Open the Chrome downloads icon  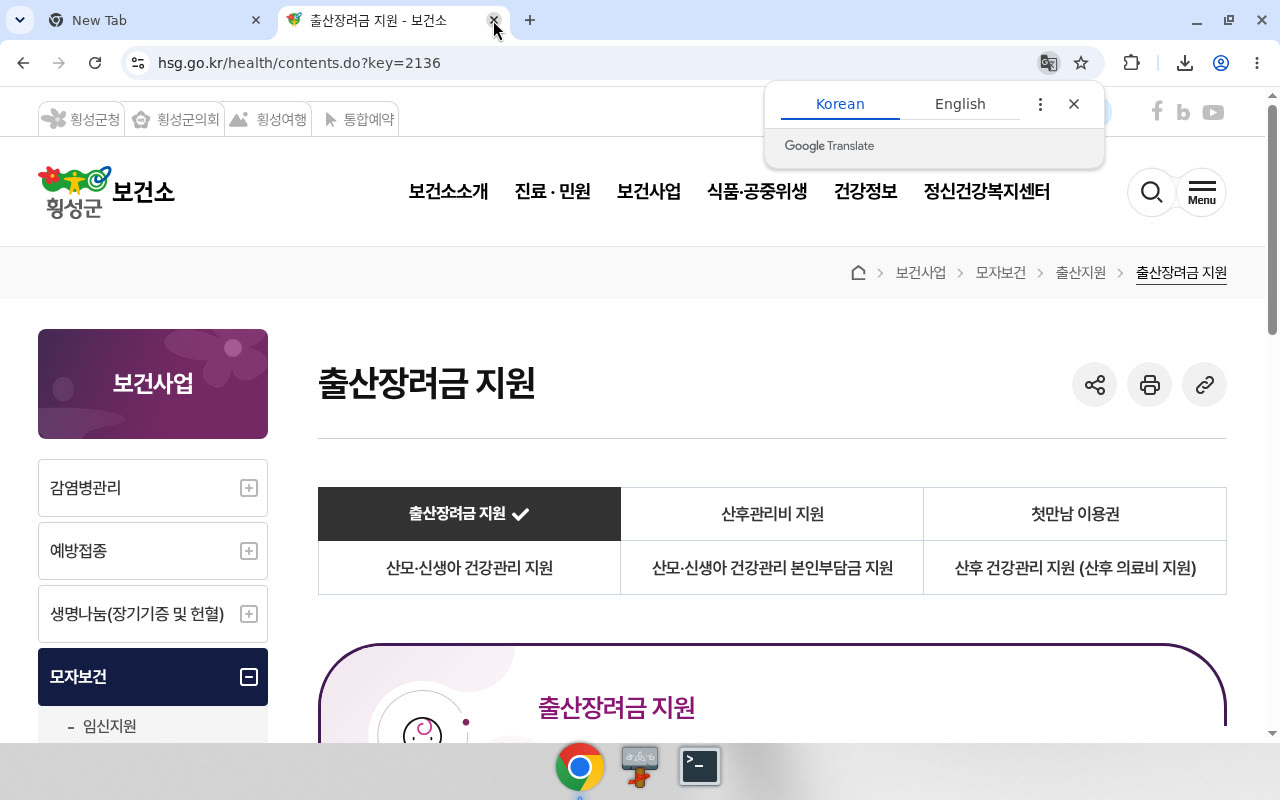tap(1185, 63)
